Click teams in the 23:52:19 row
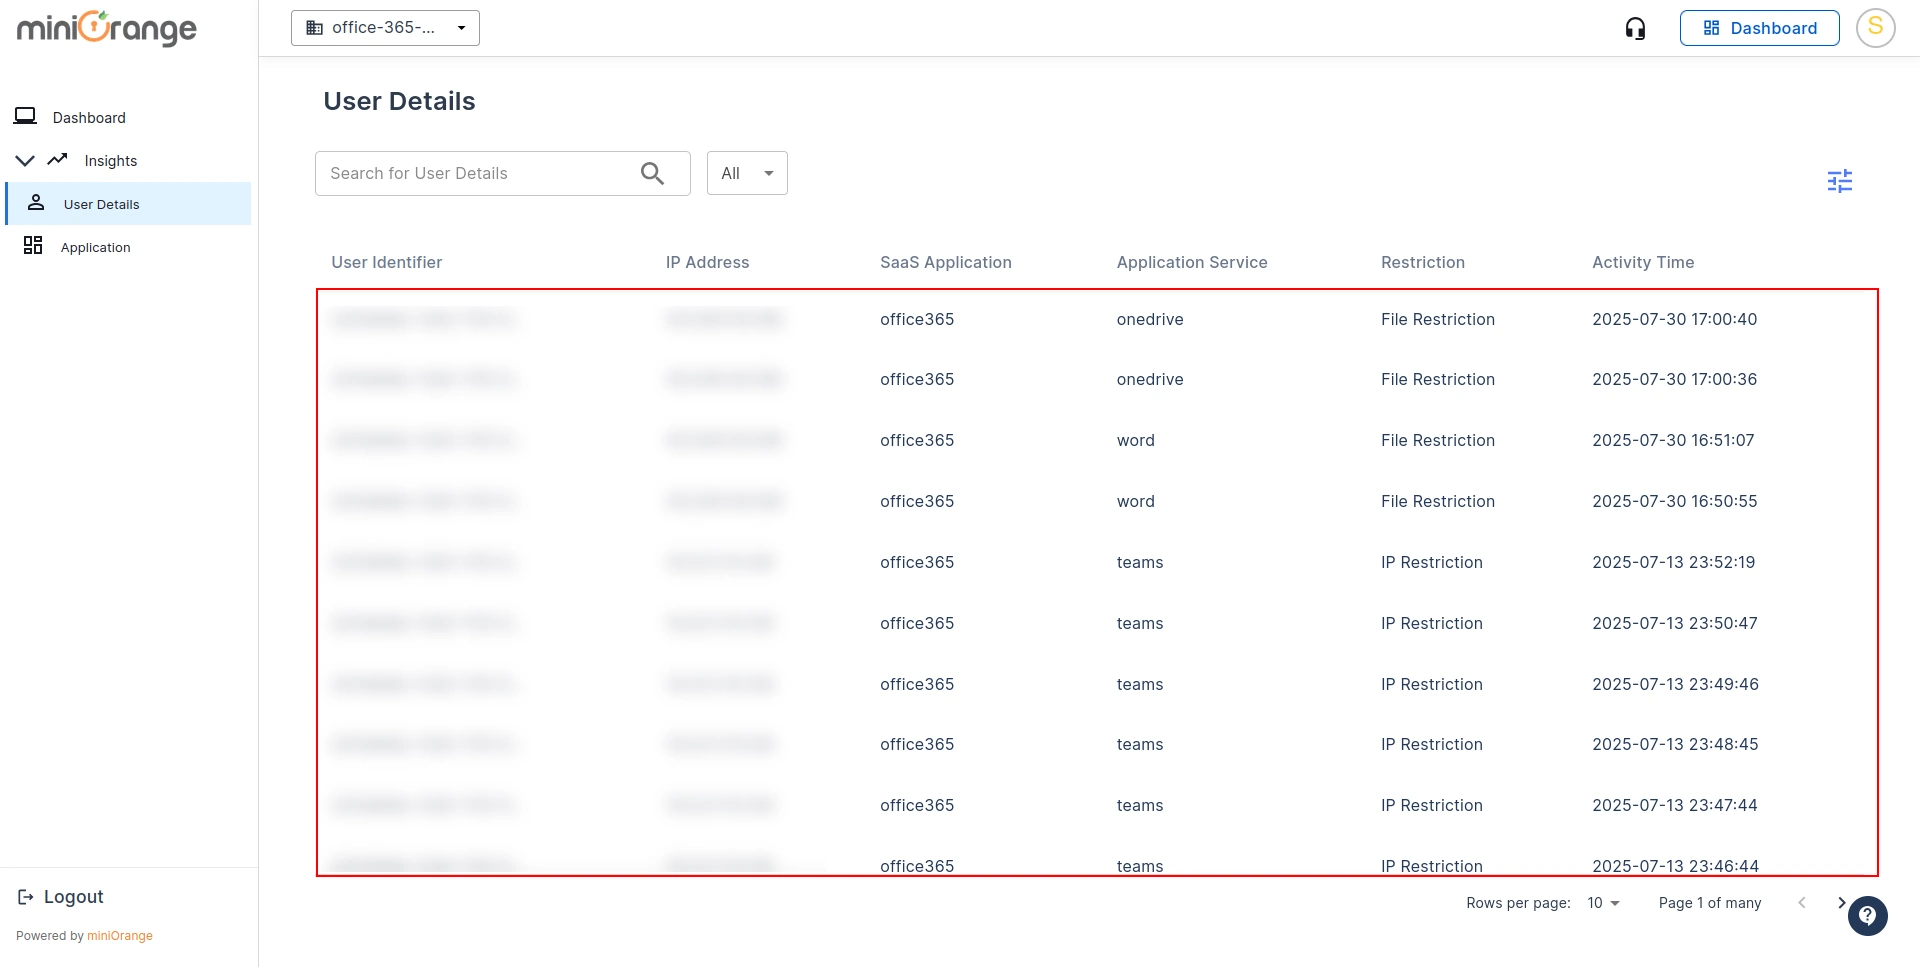 (1139, 562)
